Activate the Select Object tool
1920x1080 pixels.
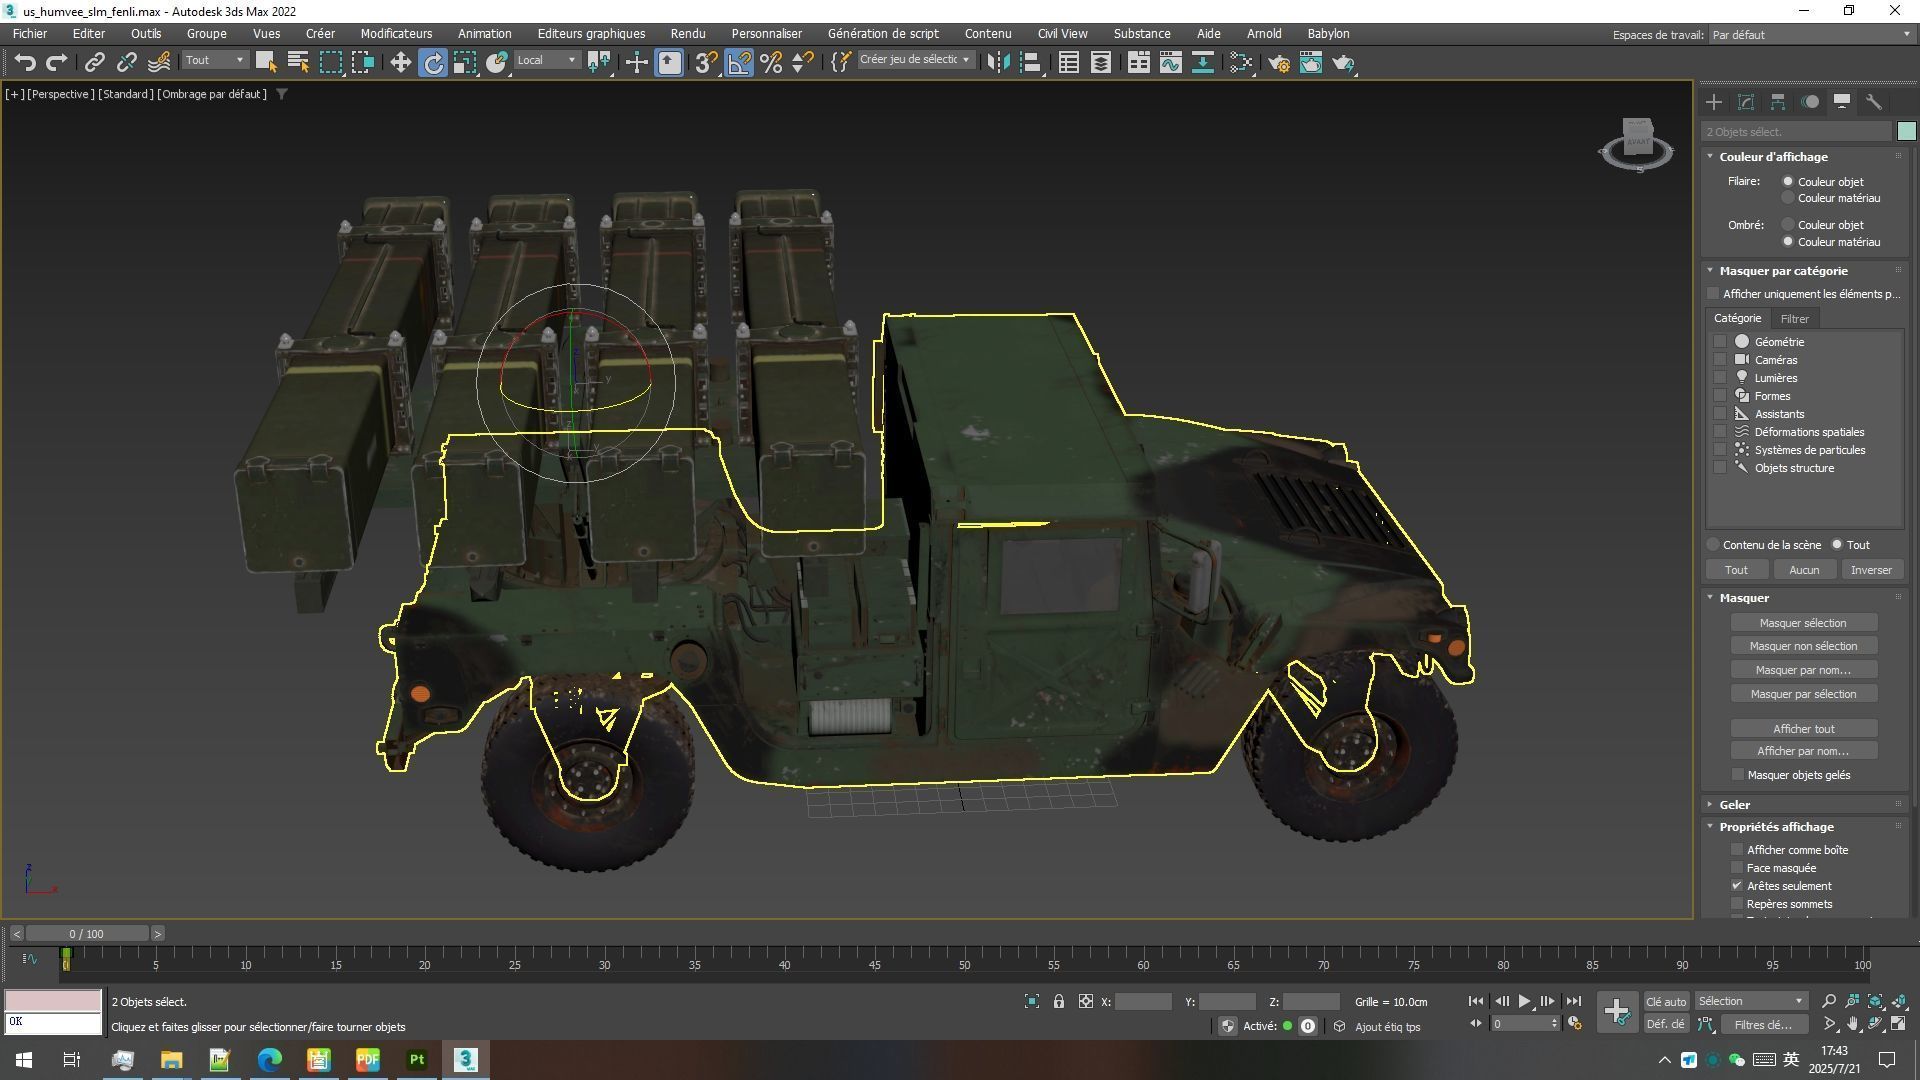point(266,62)
